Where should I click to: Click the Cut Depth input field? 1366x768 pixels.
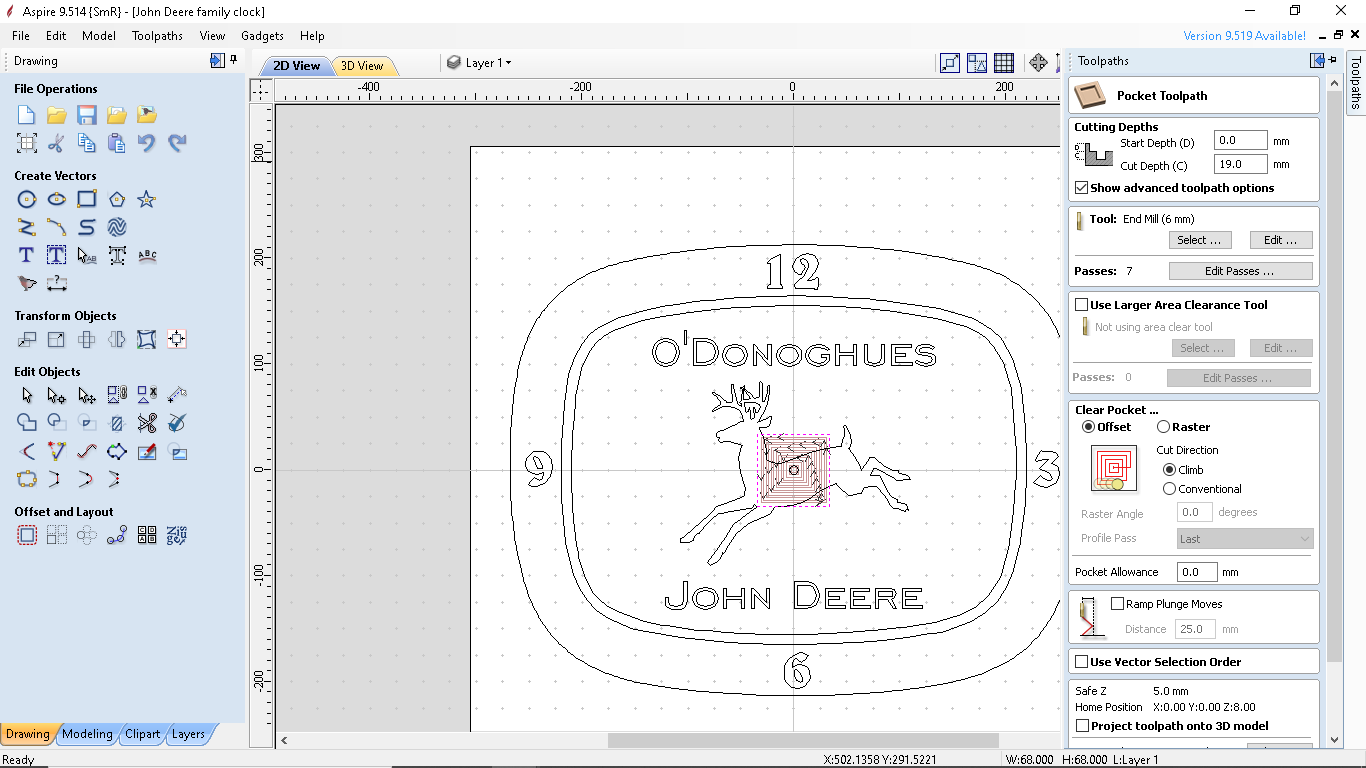click(x=1239, y=163)
